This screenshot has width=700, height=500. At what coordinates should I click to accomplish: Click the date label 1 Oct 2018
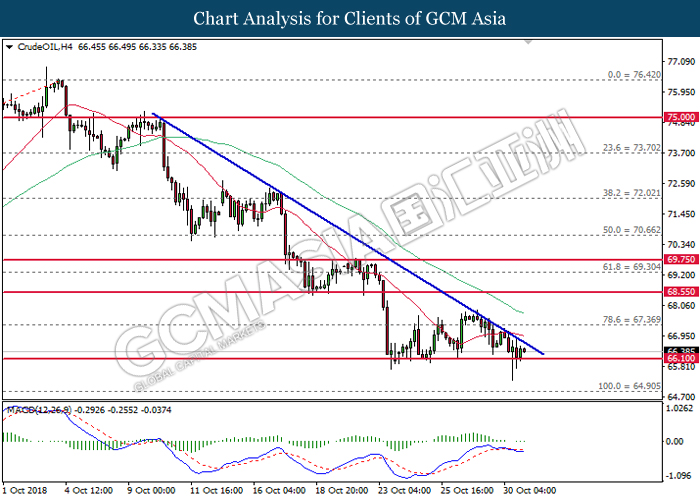(x=25, y=490)
